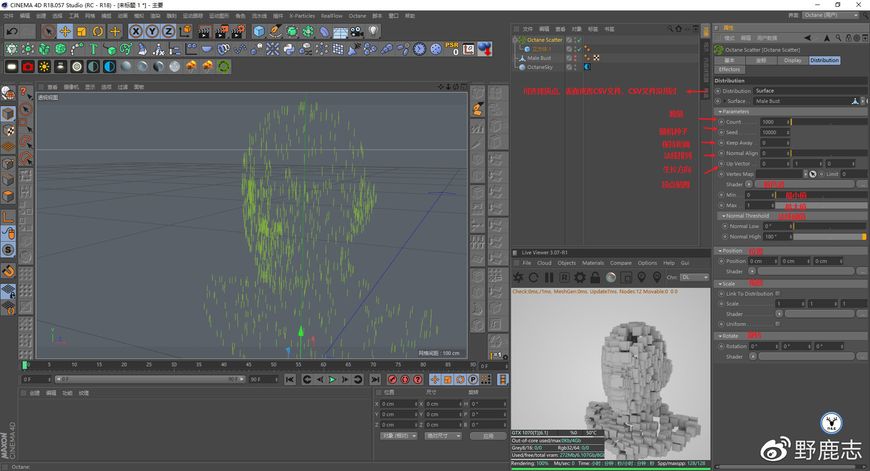
Task: Switch to Effectors tab
Action: pos(729,69)
